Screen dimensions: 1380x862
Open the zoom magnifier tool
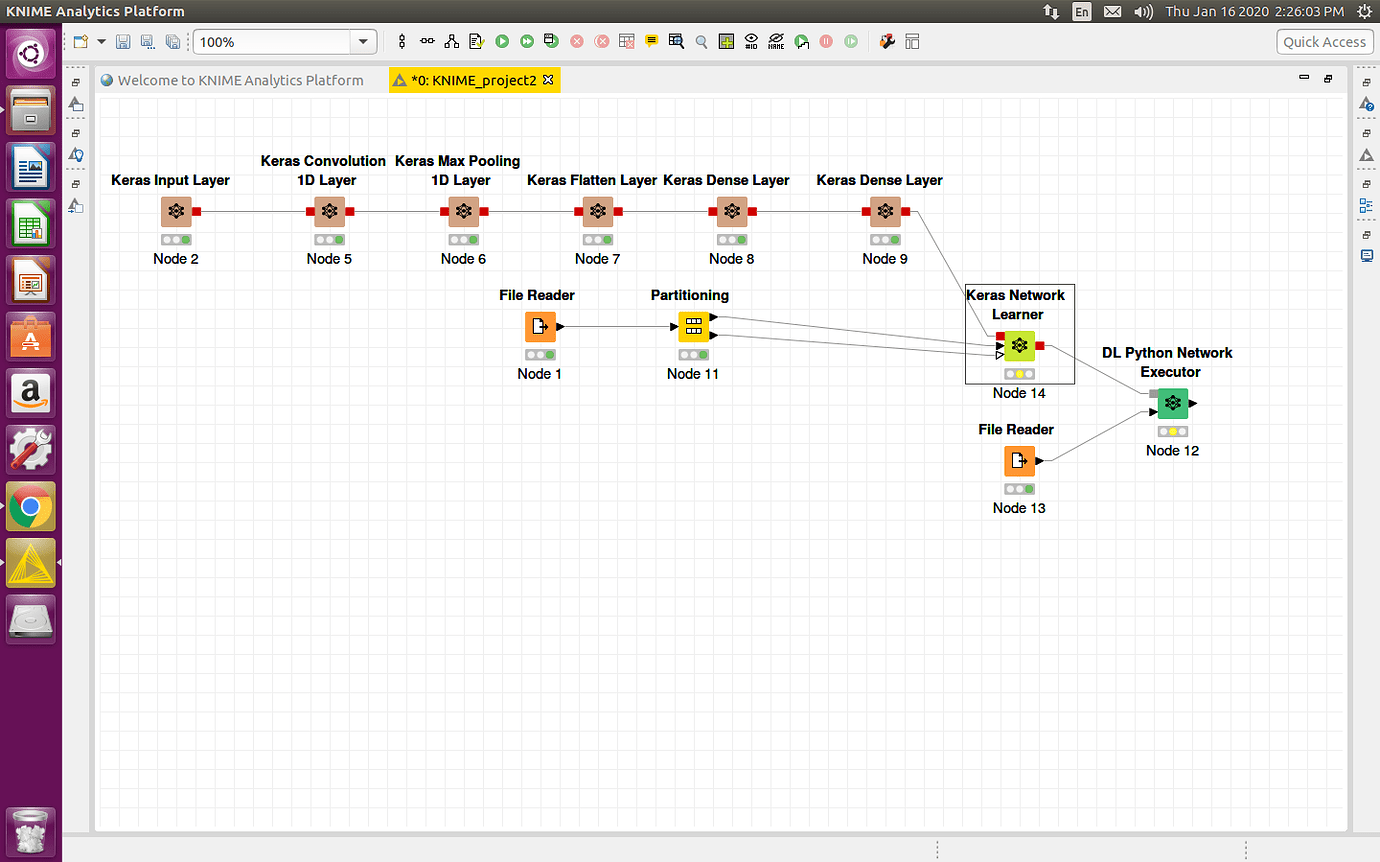[x=701, y=41]
